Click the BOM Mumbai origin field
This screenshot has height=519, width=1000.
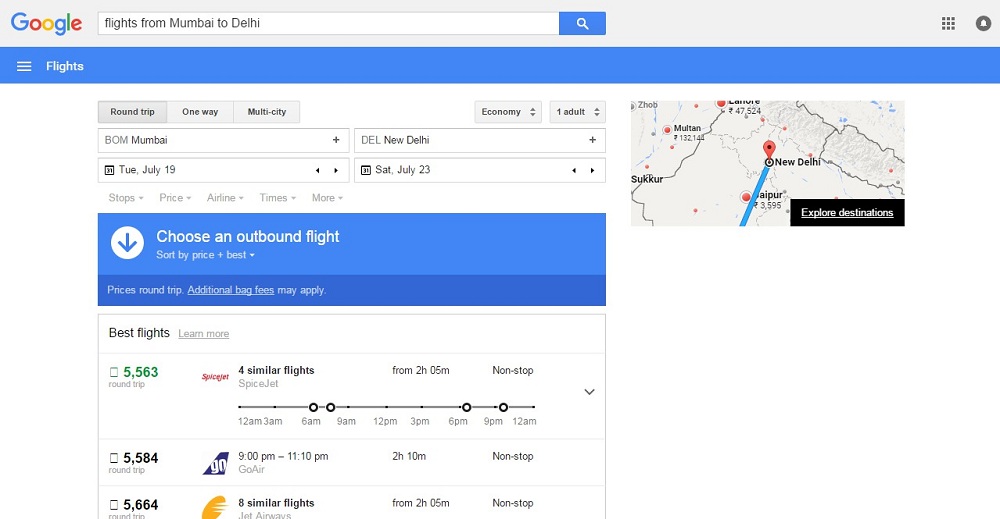(223, 140)
